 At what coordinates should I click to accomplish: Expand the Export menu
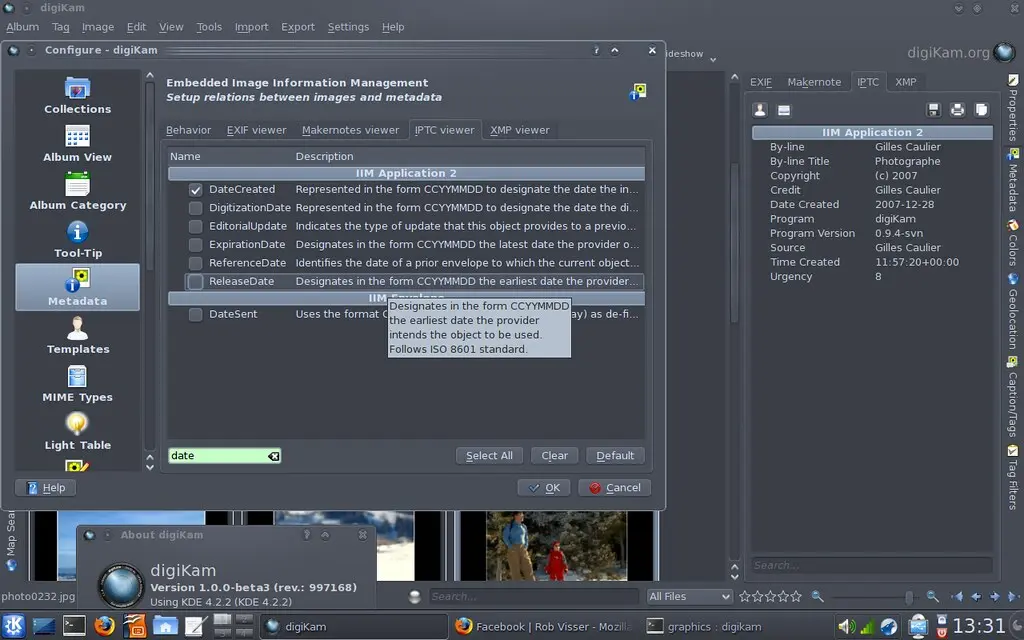[297, 27]
